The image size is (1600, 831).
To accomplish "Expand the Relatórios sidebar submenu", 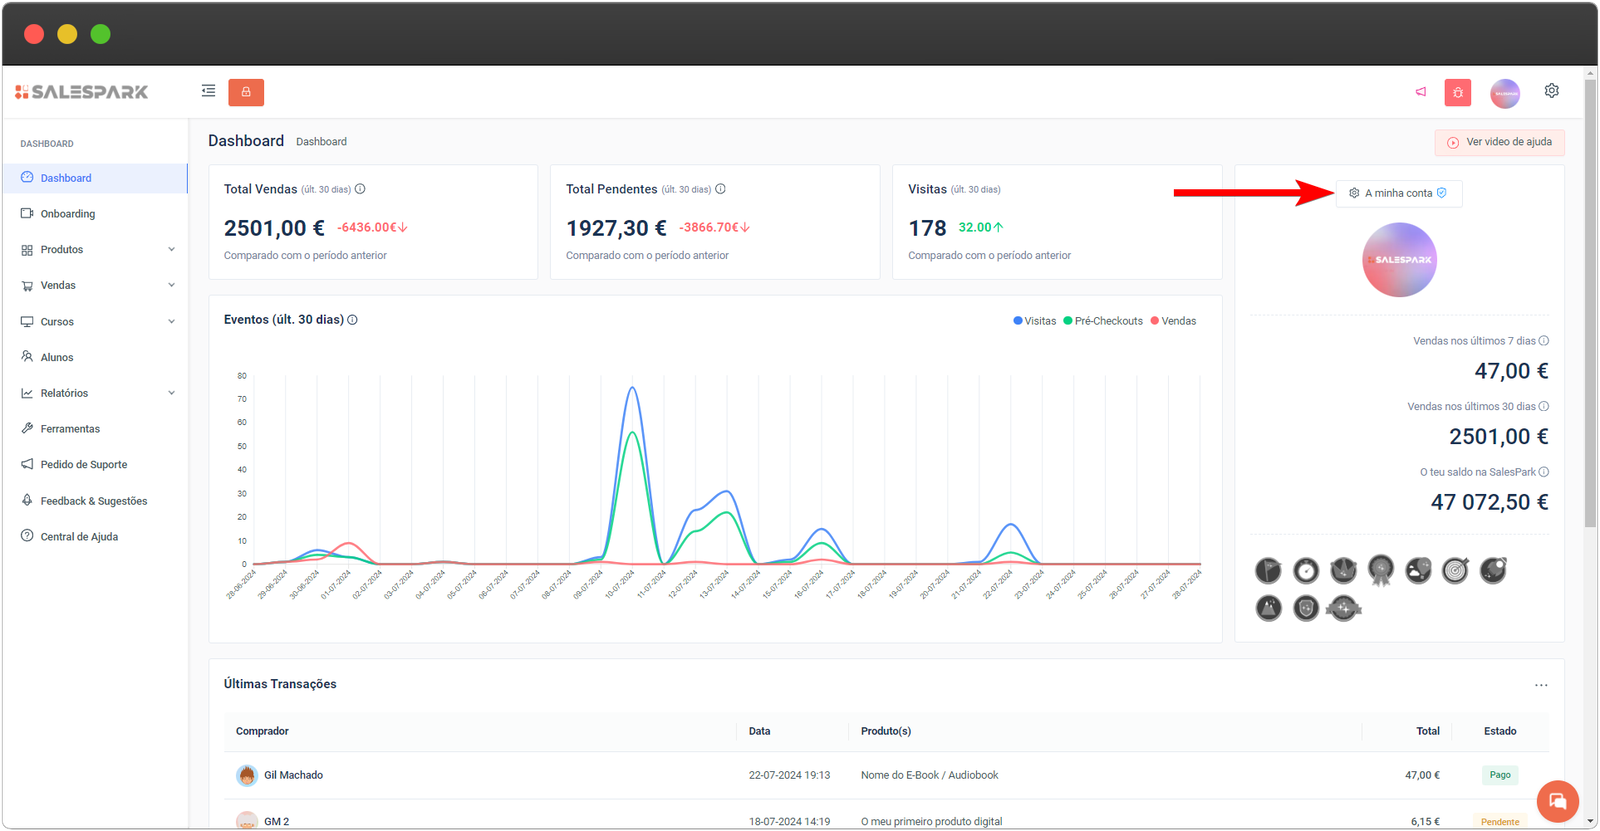I will point(97,394).
